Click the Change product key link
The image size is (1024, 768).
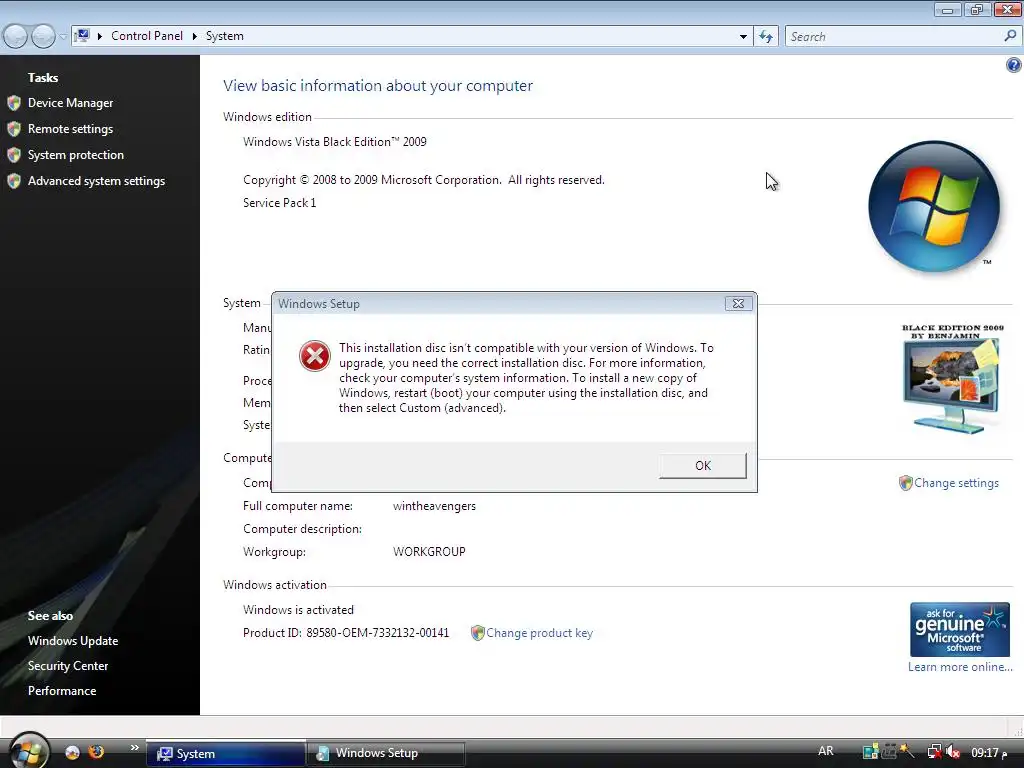(539, 633)
